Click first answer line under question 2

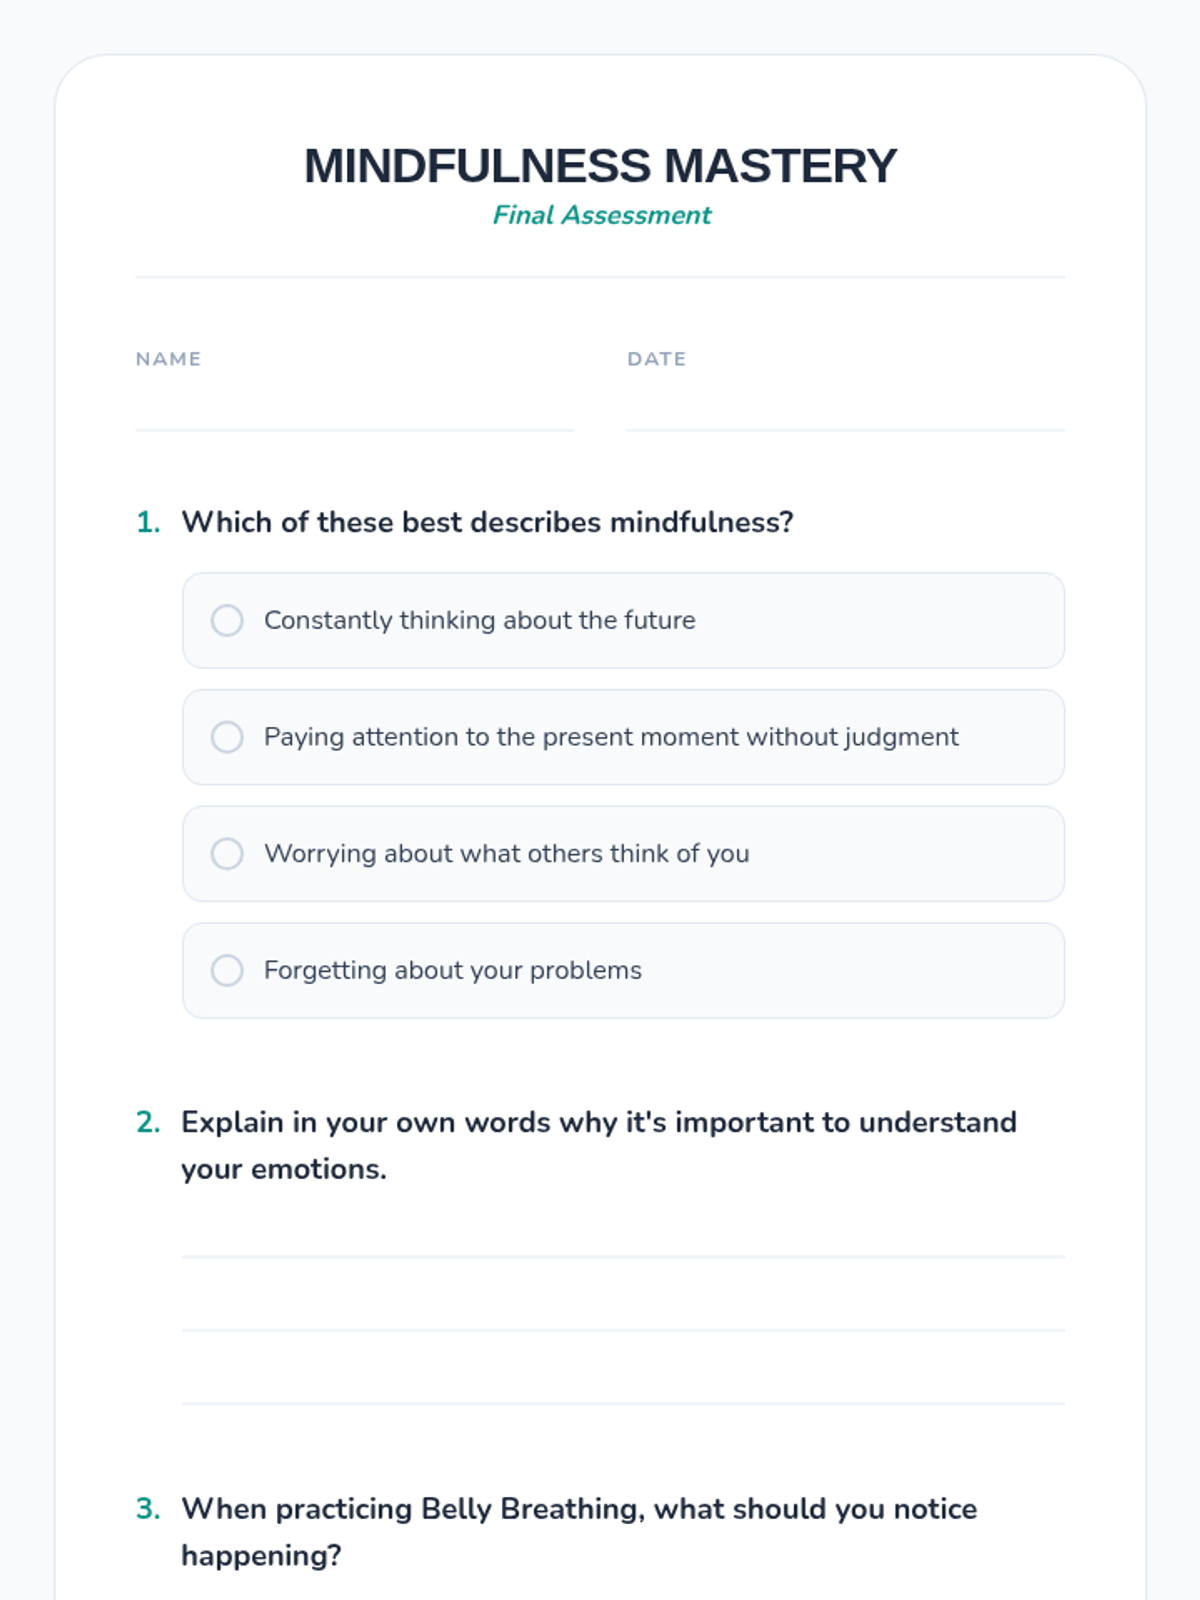click(623, 1238)
